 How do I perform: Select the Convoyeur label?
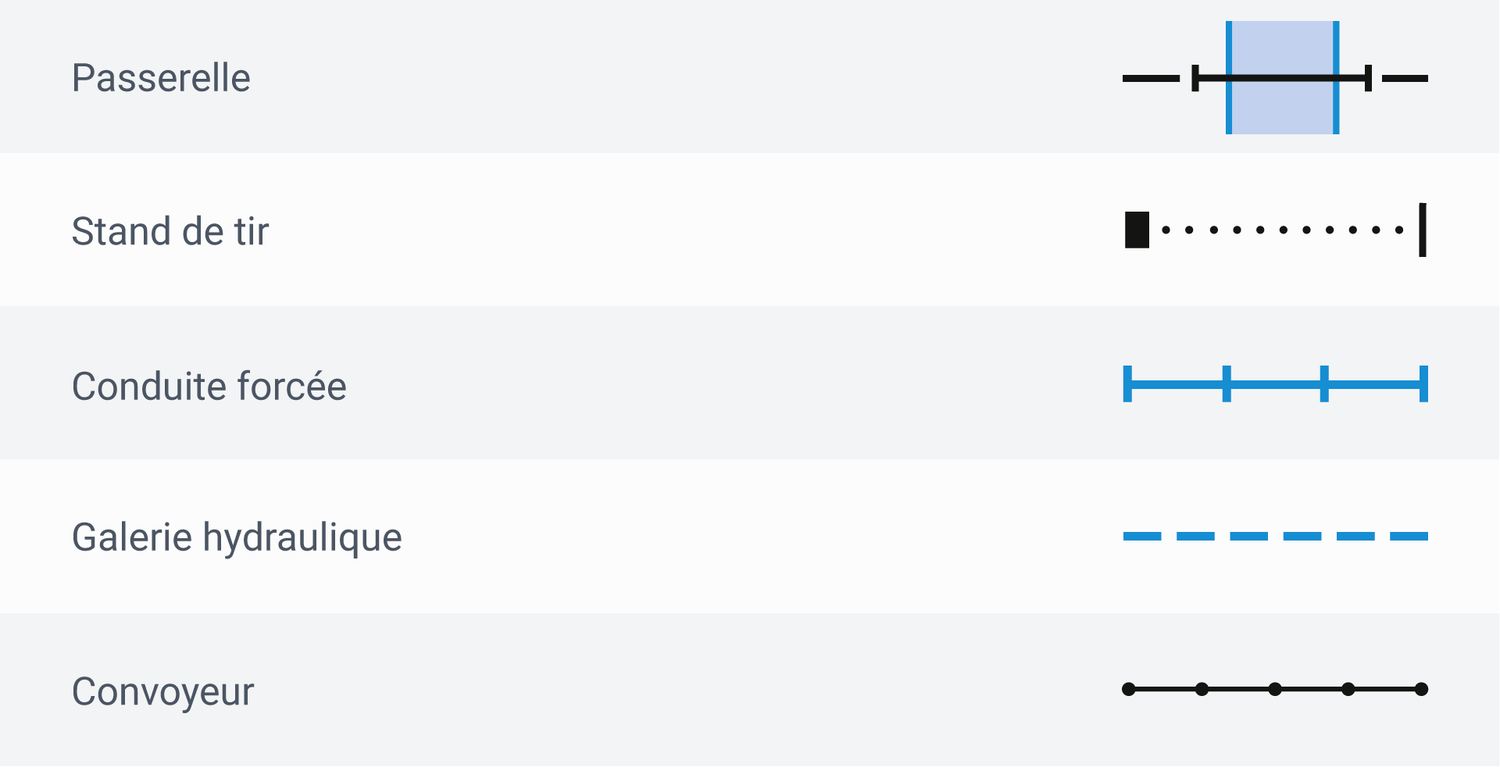point(163,691)
